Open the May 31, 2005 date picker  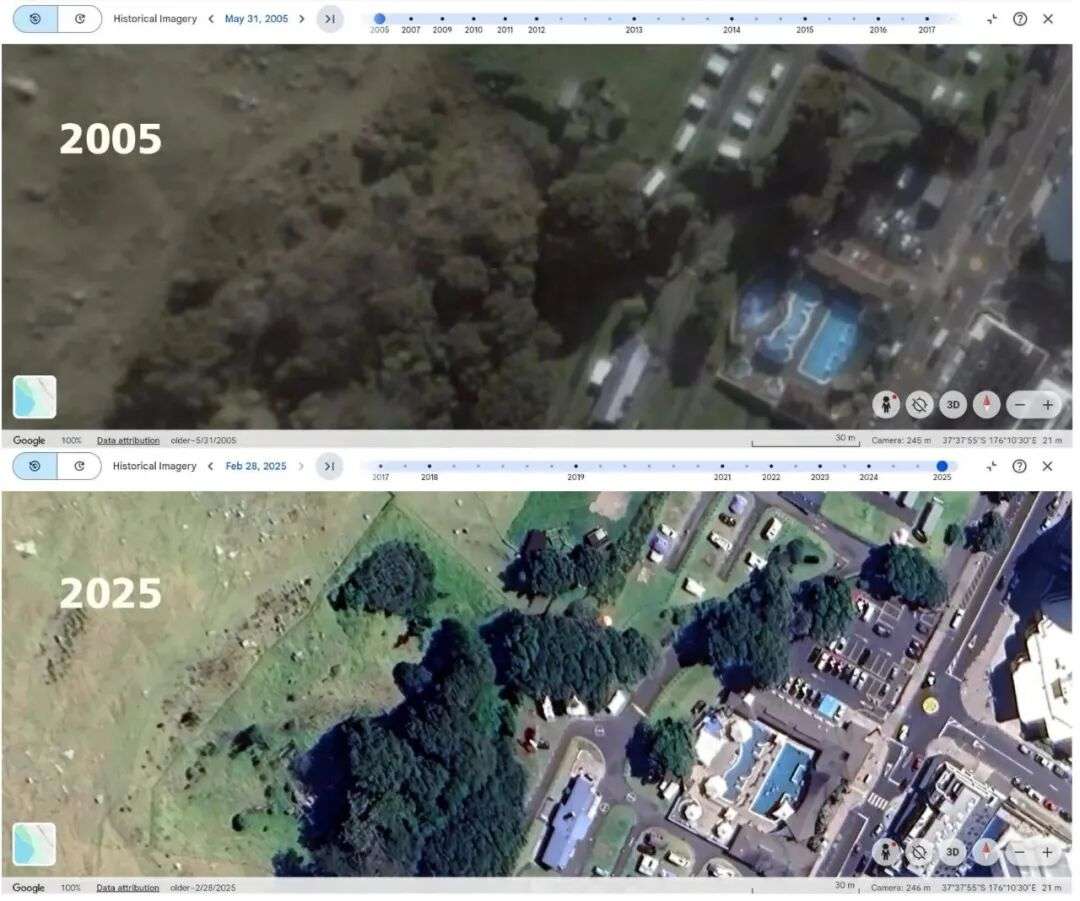[x=256, y=18]
